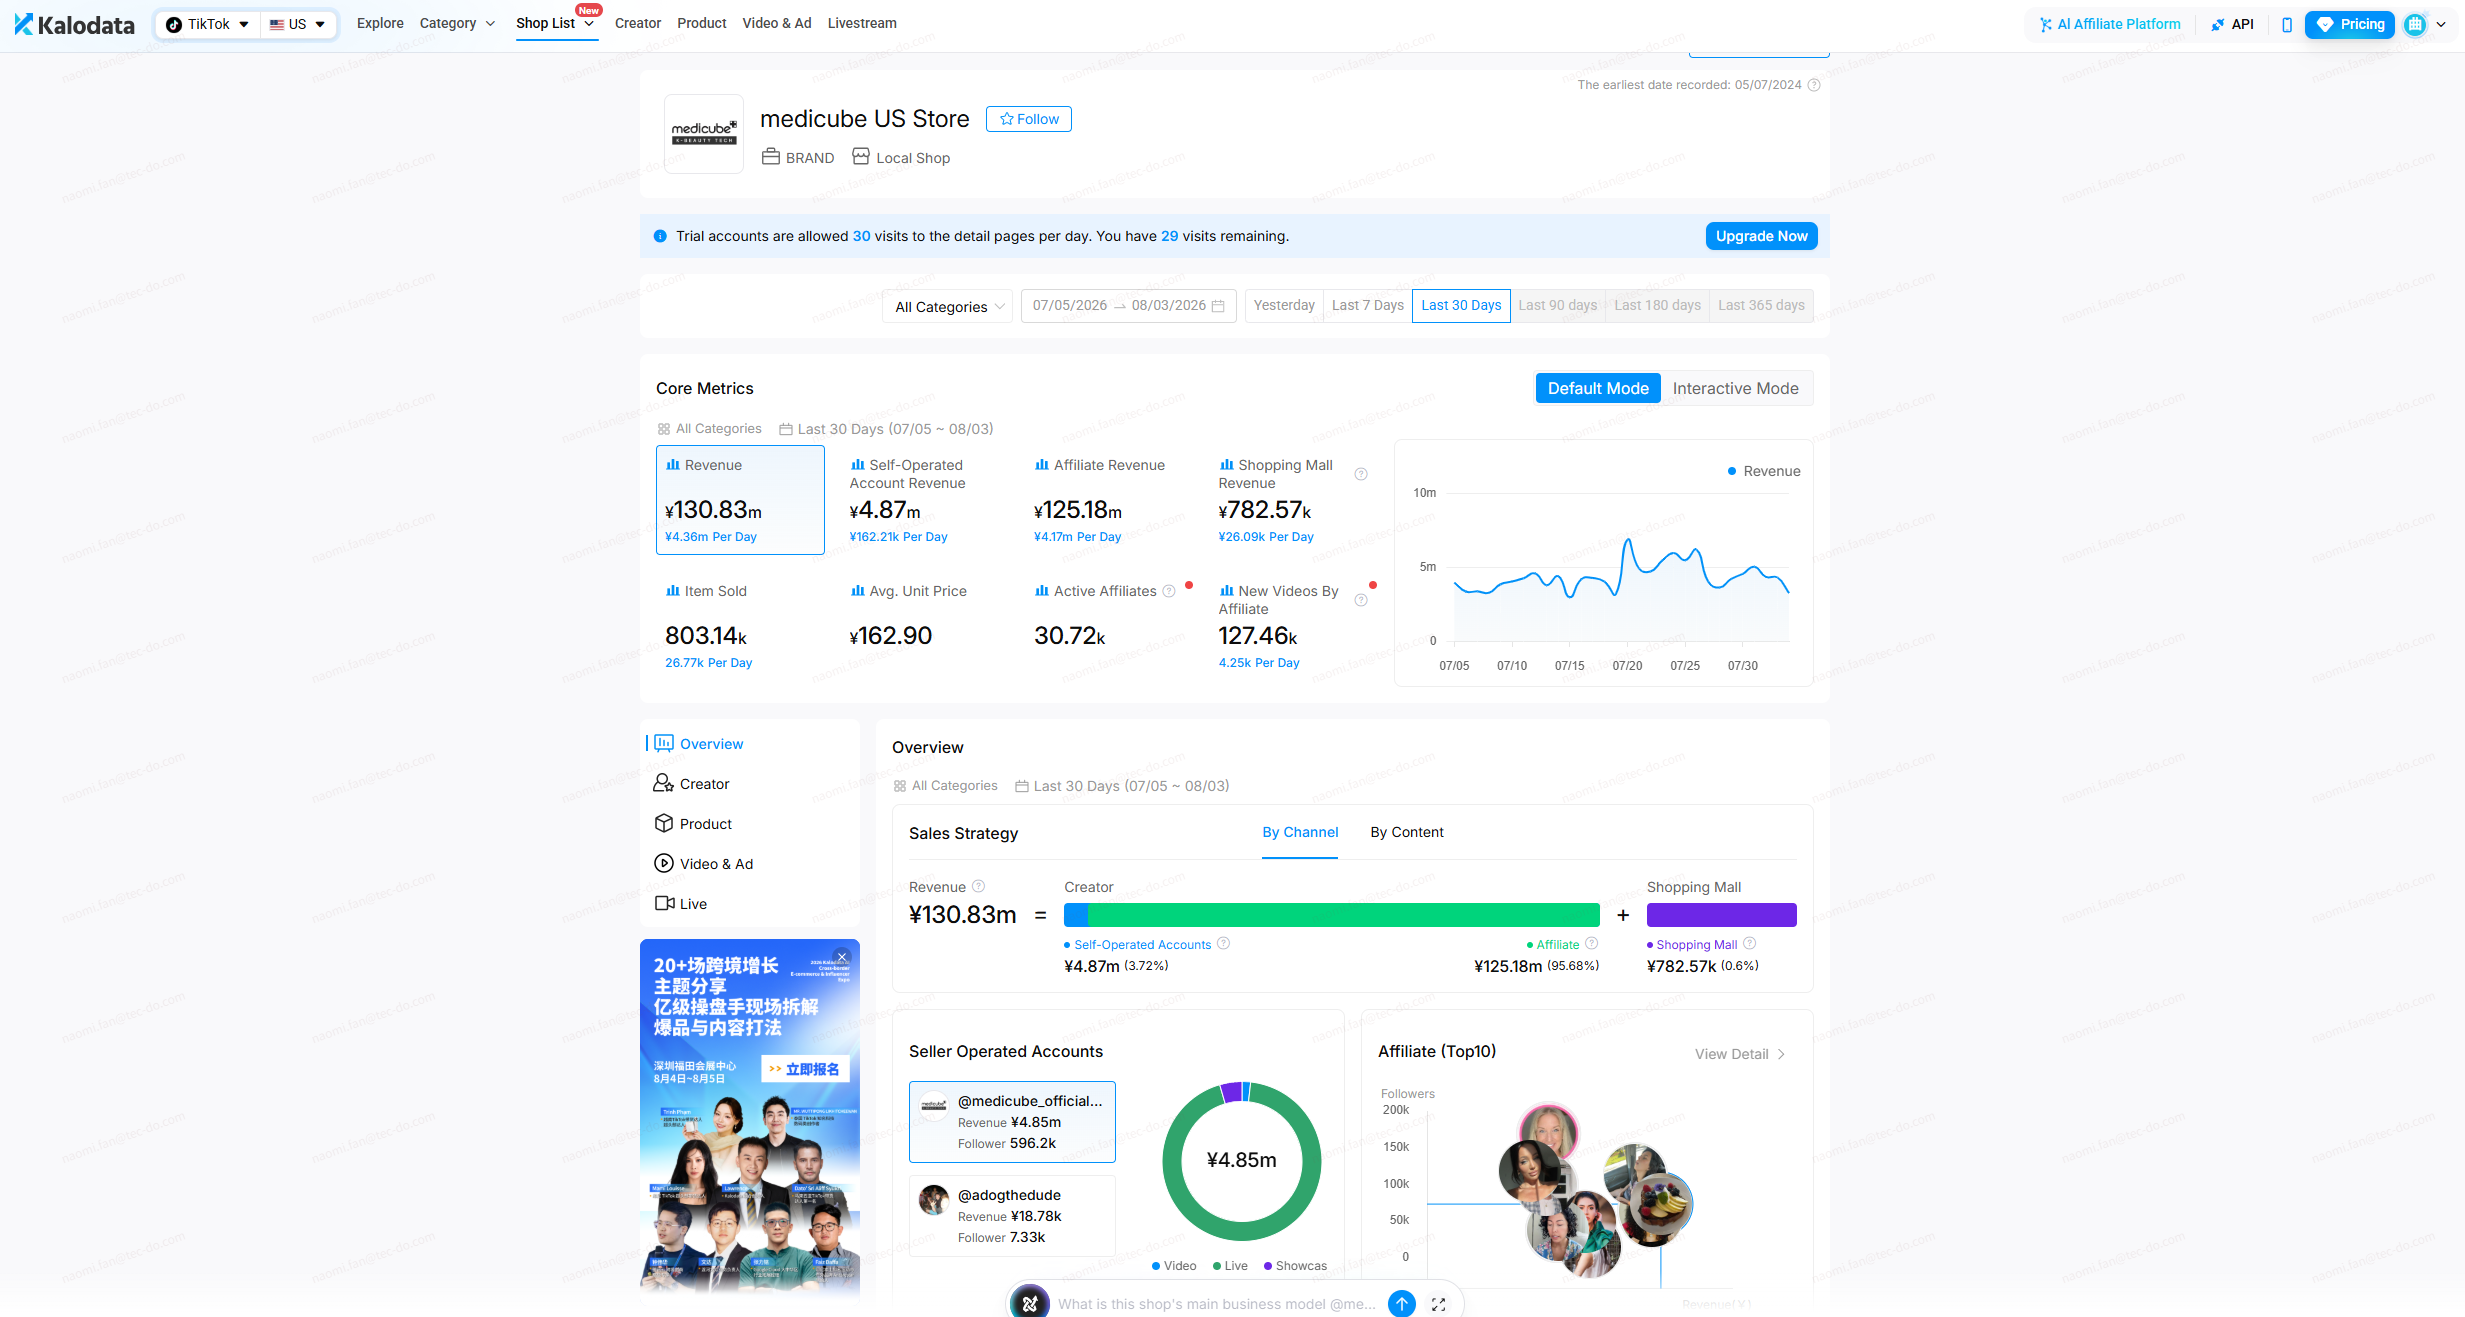Select the Product section in sidebar
Viewport: 2465px width, 1317px height.
(x=693, y=824)
